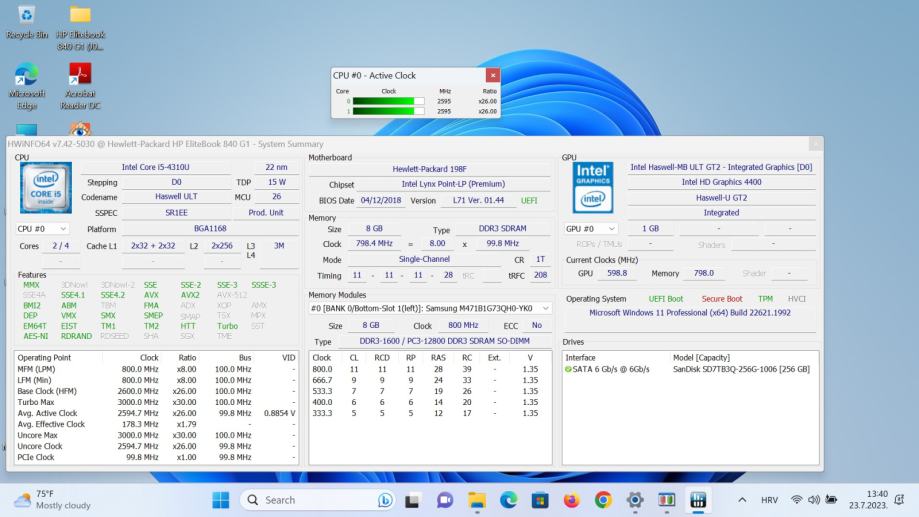Show hidden system tray icons
Viewport: 919px width, 517px height.
click(x=742, y=499)
